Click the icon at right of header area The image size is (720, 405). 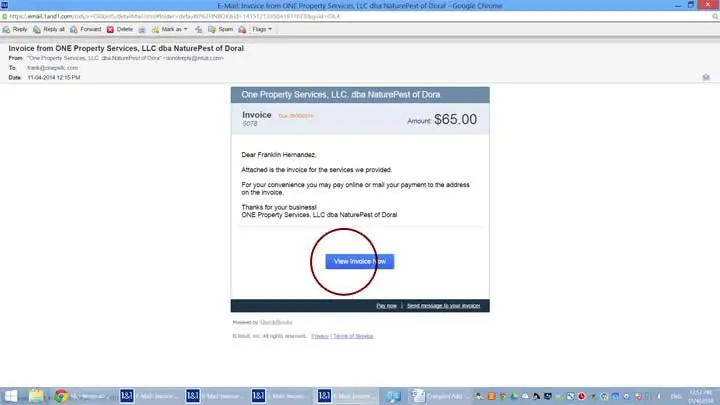(706, 77)
